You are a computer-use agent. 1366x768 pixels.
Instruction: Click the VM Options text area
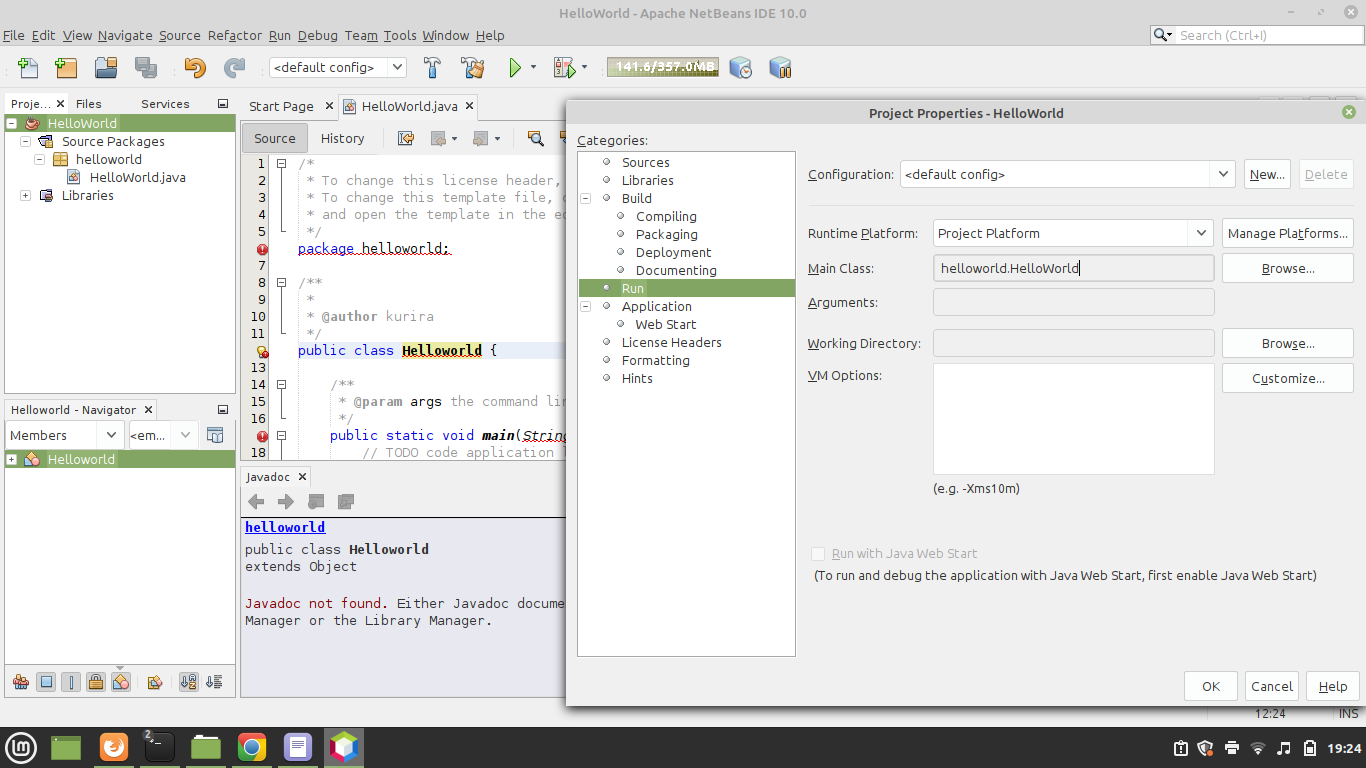(x=1073, y=419)
